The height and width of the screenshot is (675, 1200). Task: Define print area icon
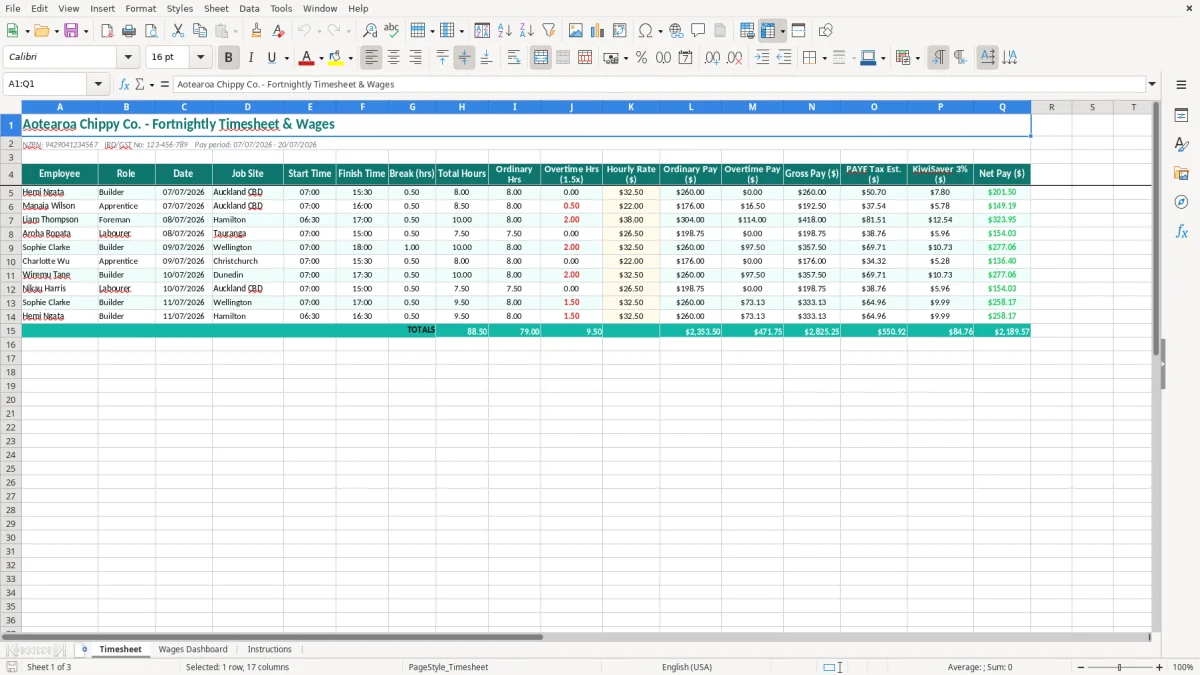point(746,31)
